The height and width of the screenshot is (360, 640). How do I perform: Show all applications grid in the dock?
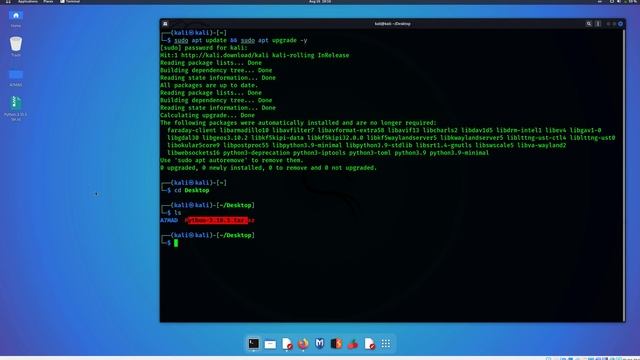(386, 344)
